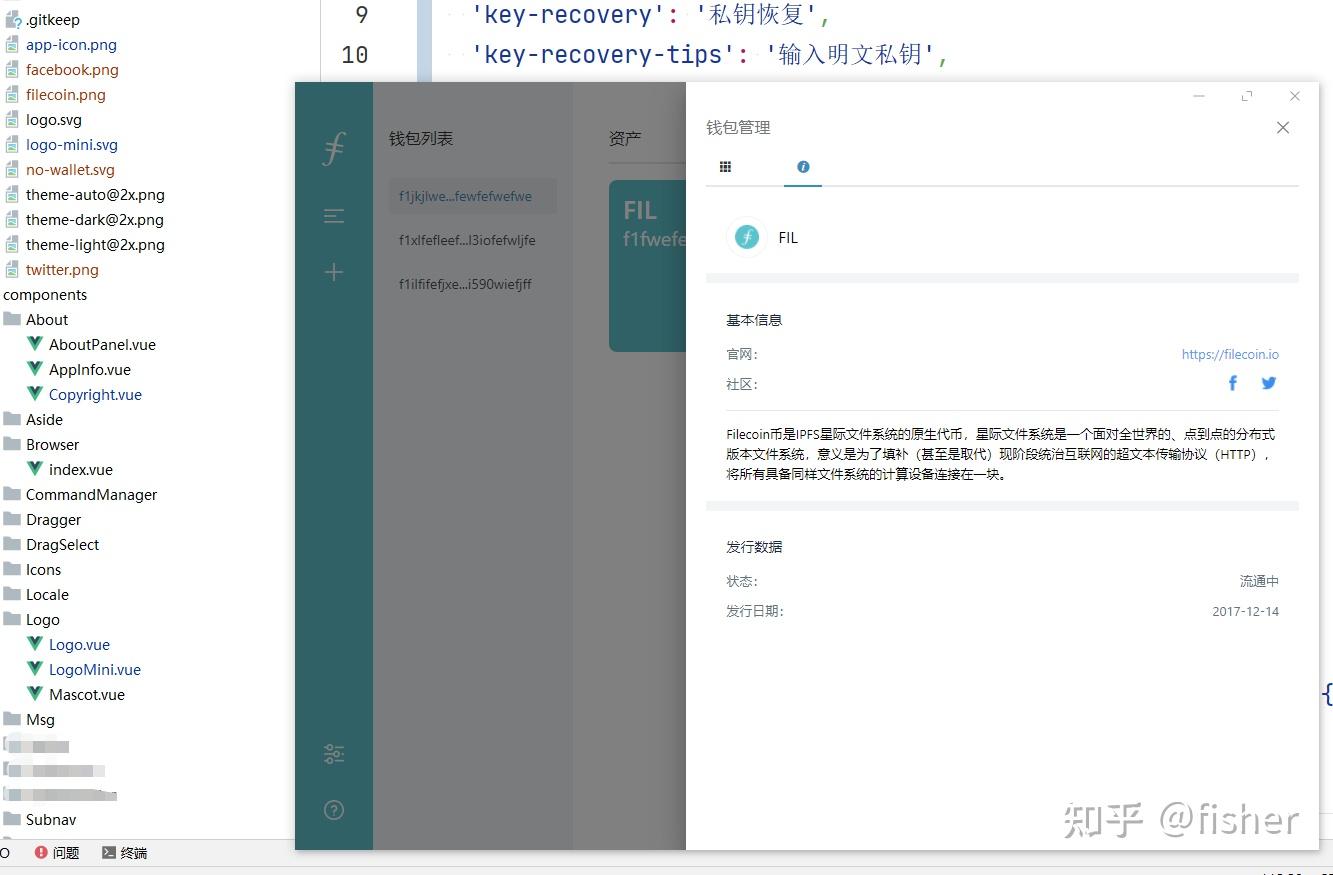The image size is (1333, 875).
Task: Open the 问题 problems tab in status bar
Action: point(57,853)
